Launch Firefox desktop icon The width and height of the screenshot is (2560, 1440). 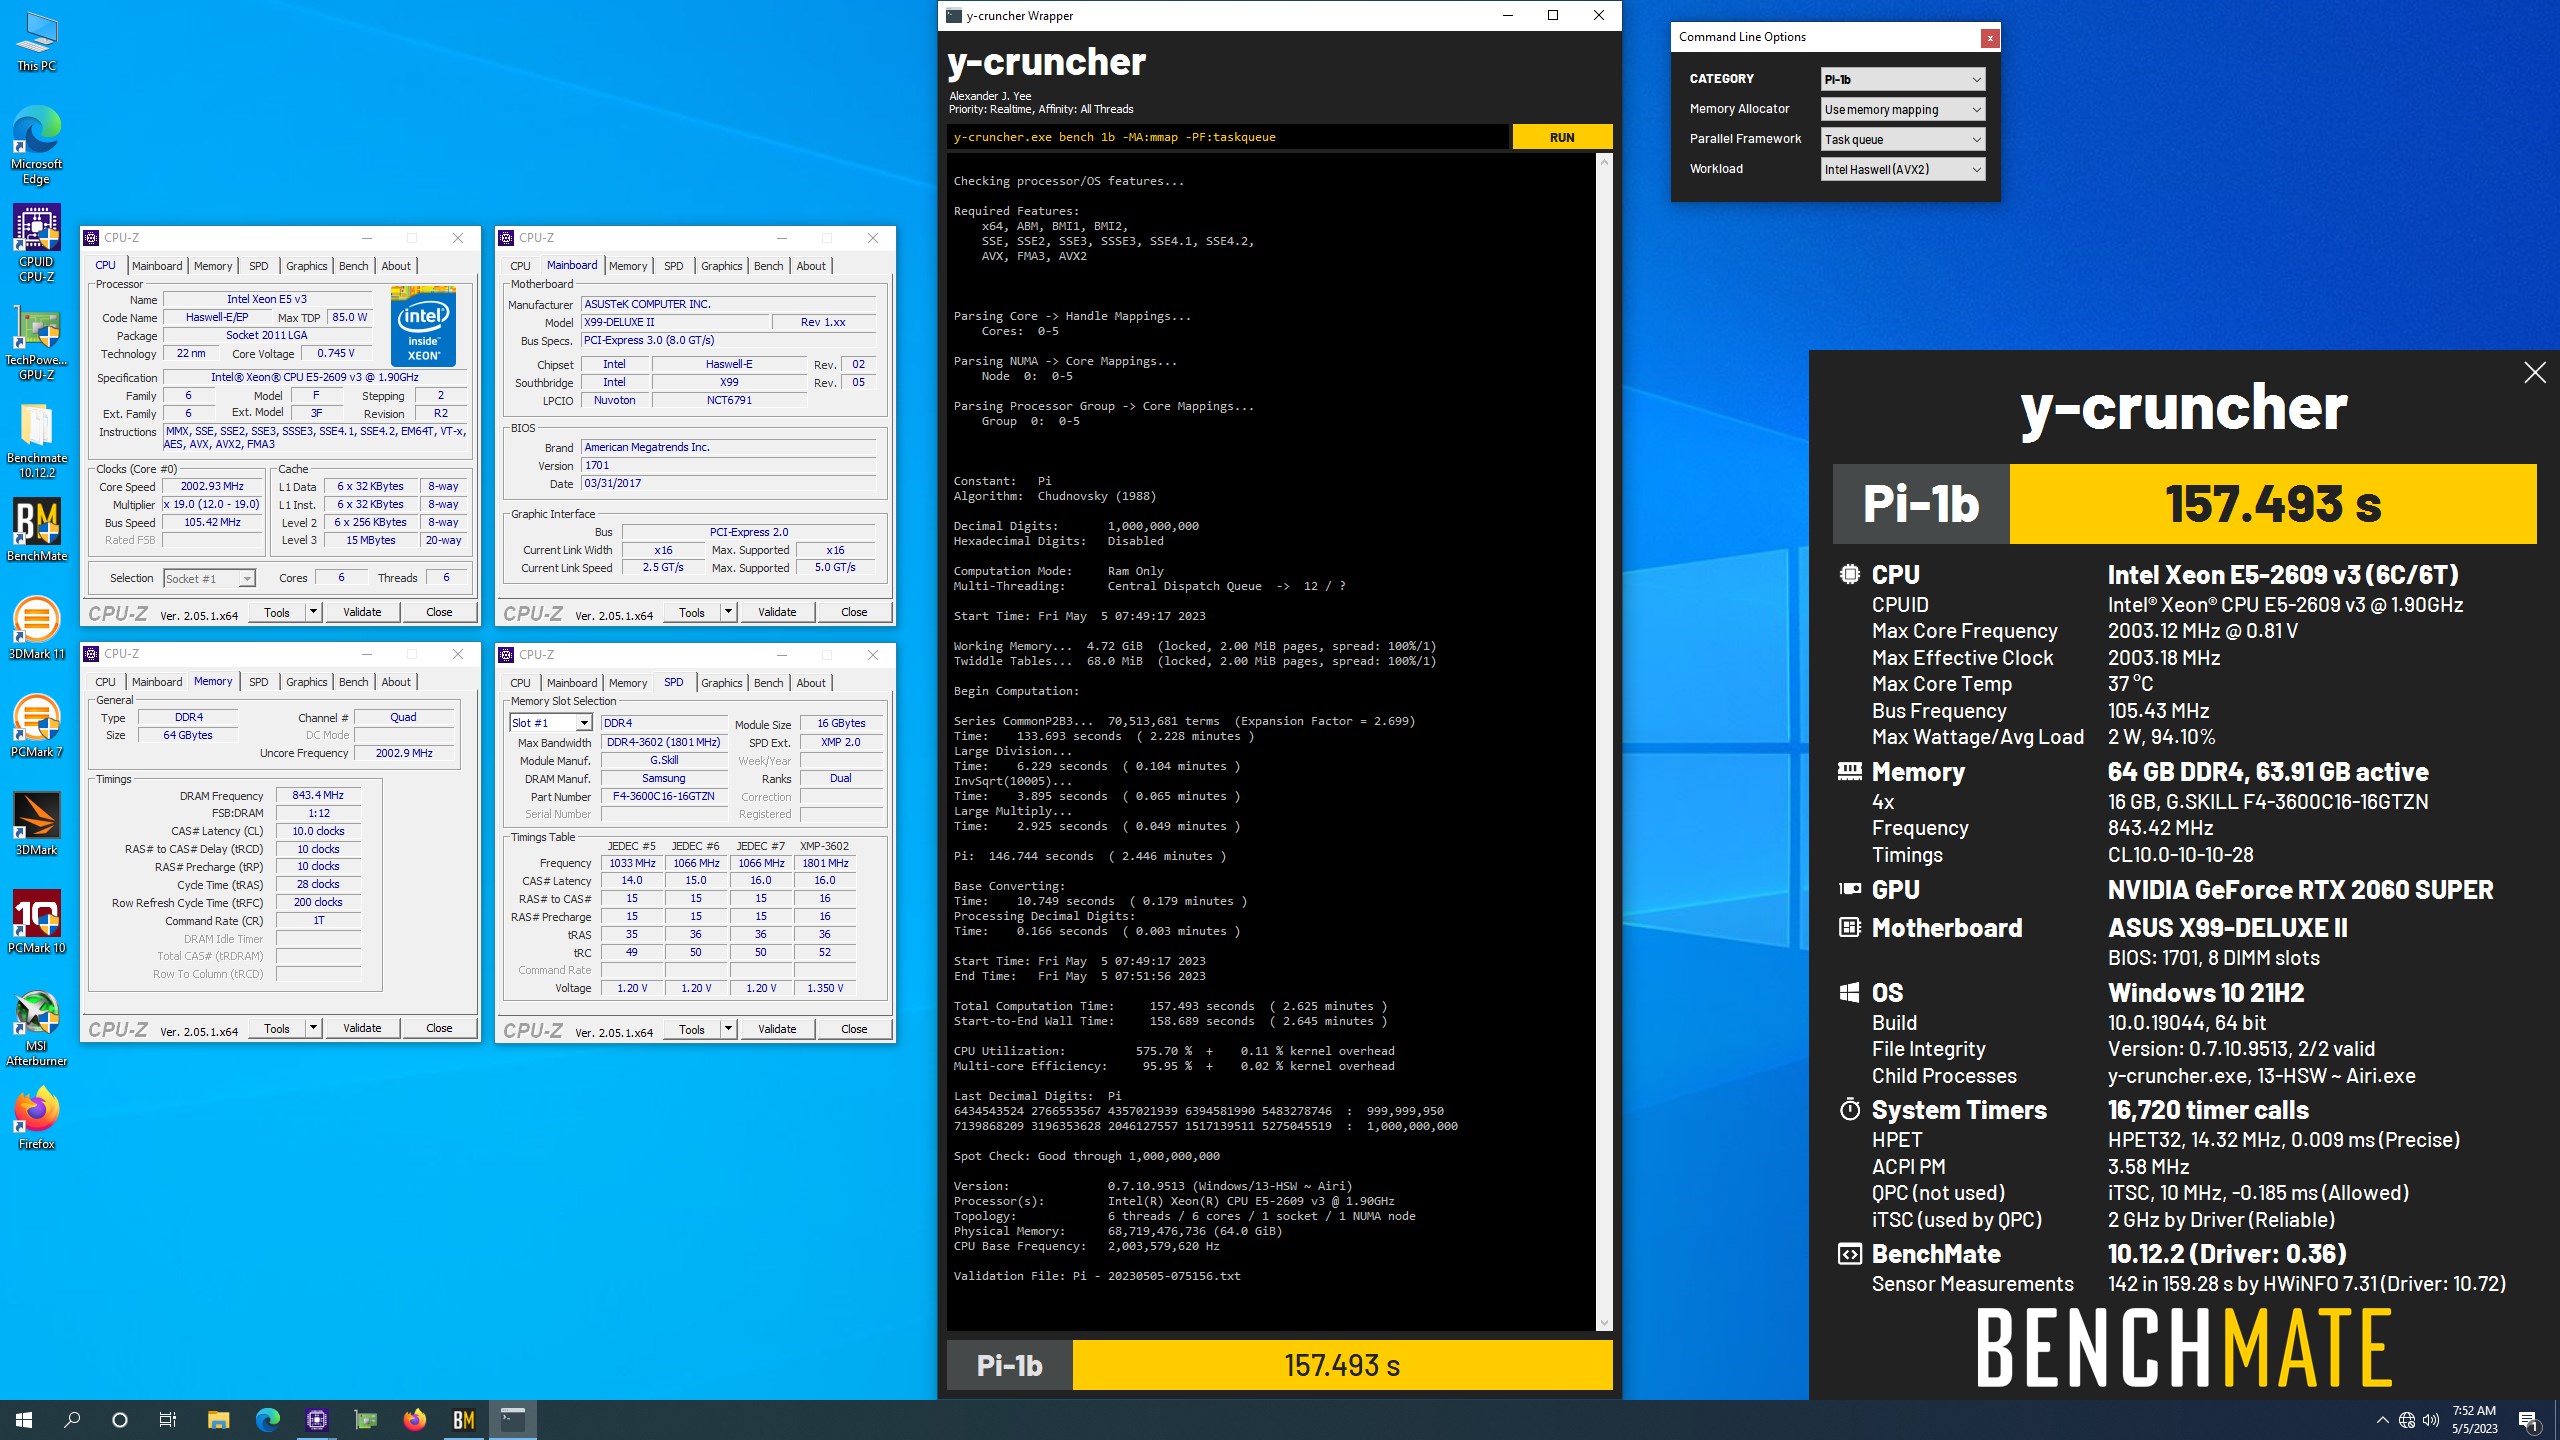pos(37,1118)
